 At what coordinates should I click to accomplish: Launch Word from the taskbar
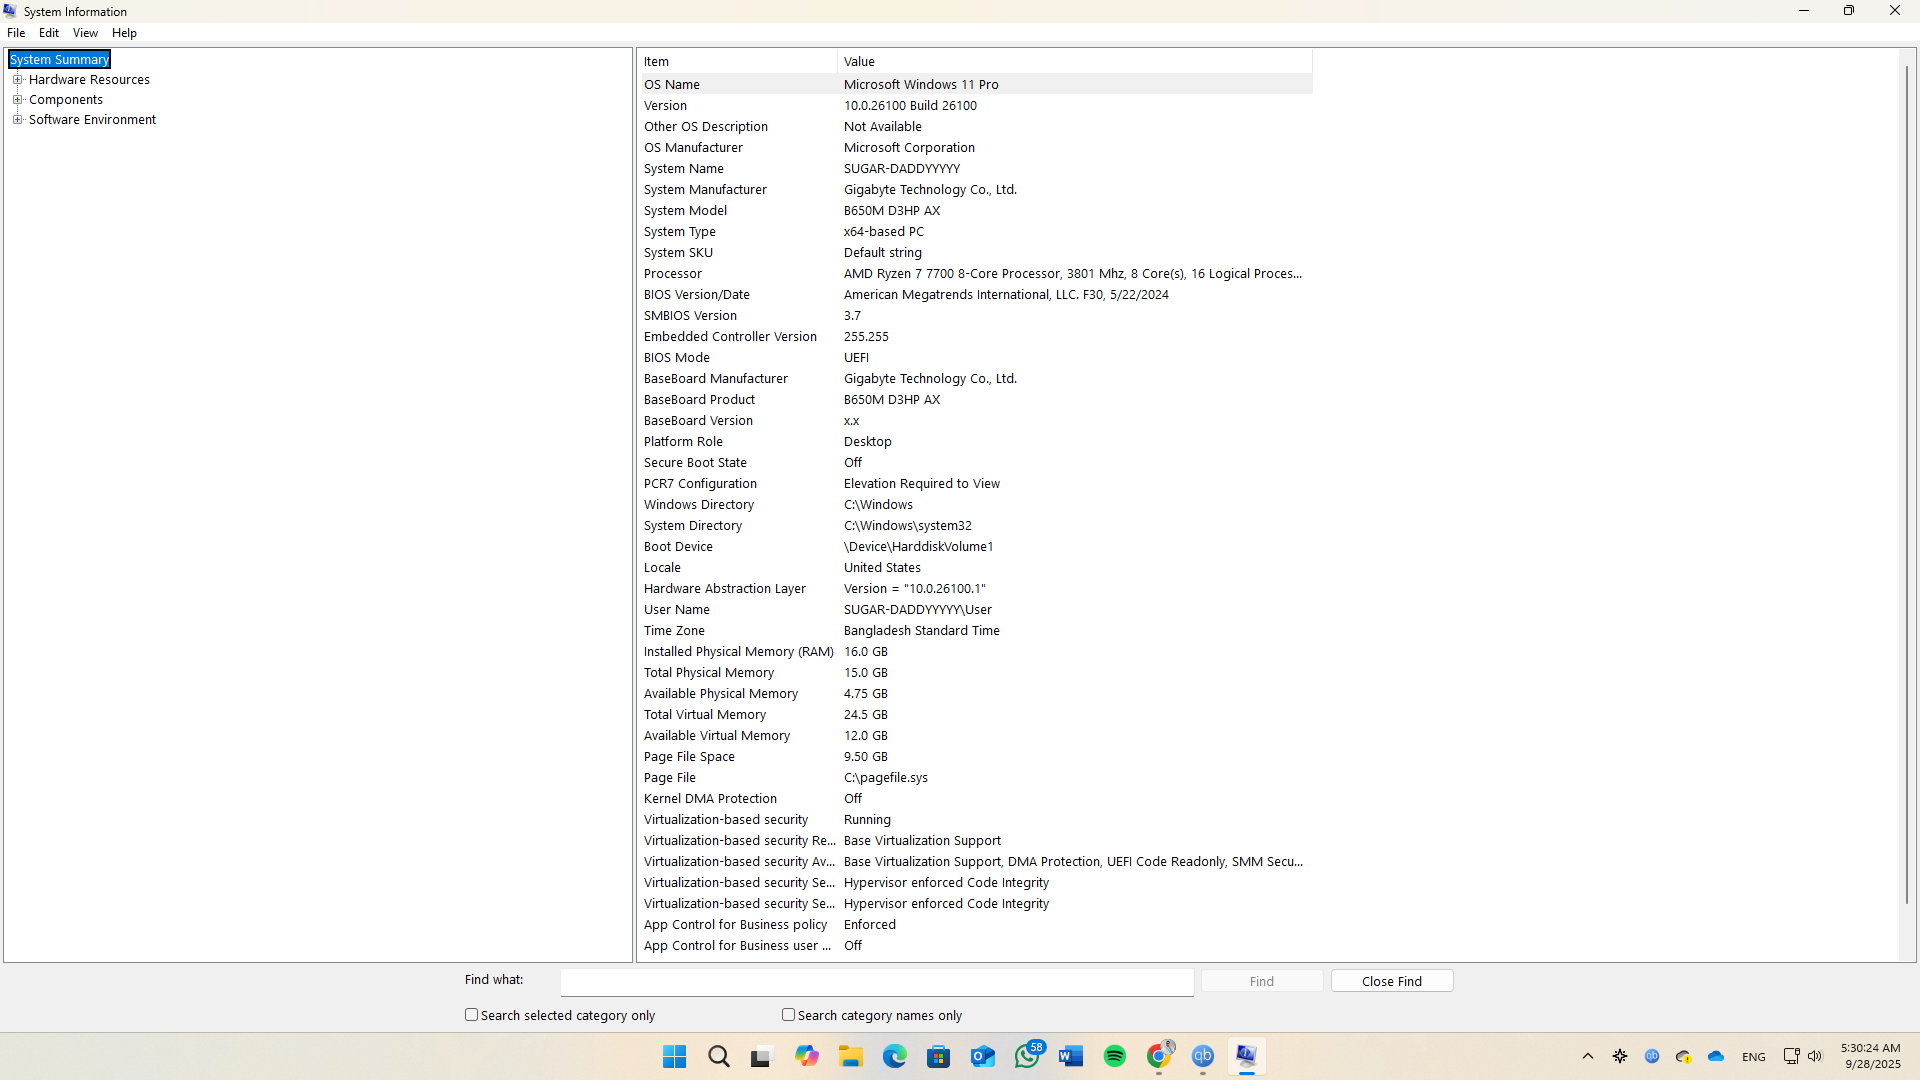(x=1071, y=1056)
